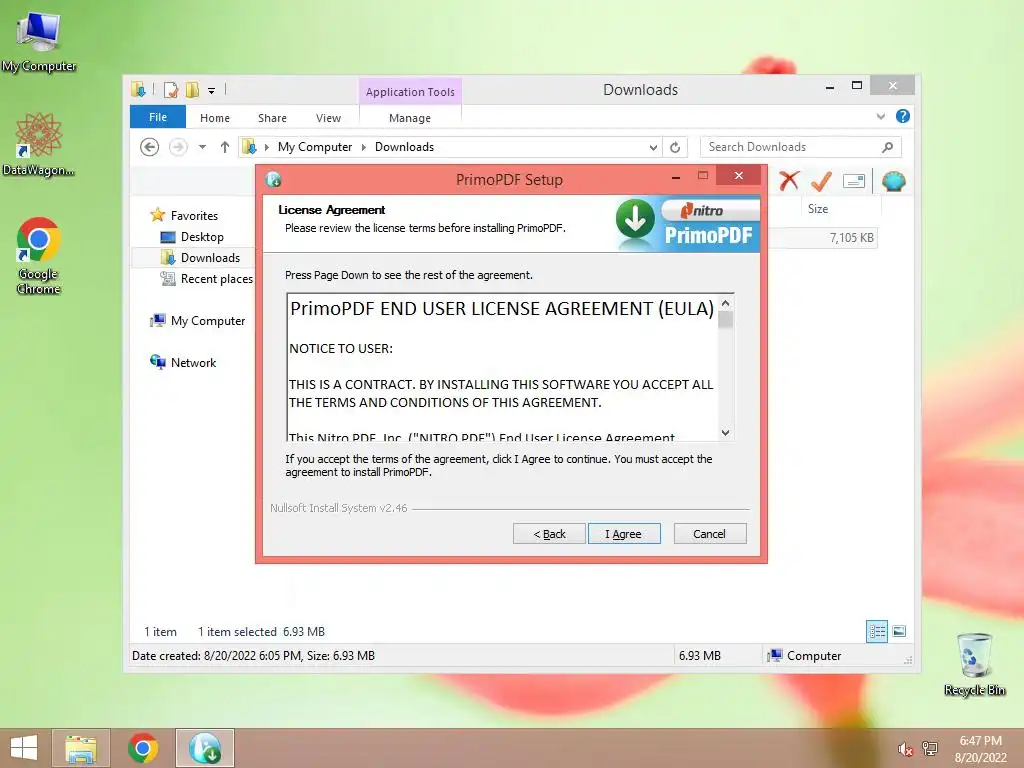Open the Manage ribbon tab
The height and width of the screenshot is (768, 1024).
point(409,118)
